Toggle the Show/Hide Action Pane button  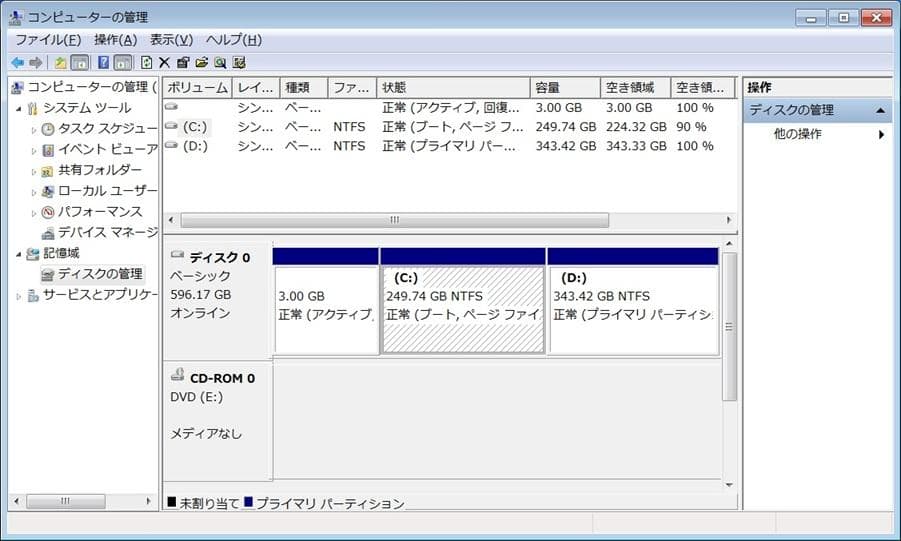122,62
